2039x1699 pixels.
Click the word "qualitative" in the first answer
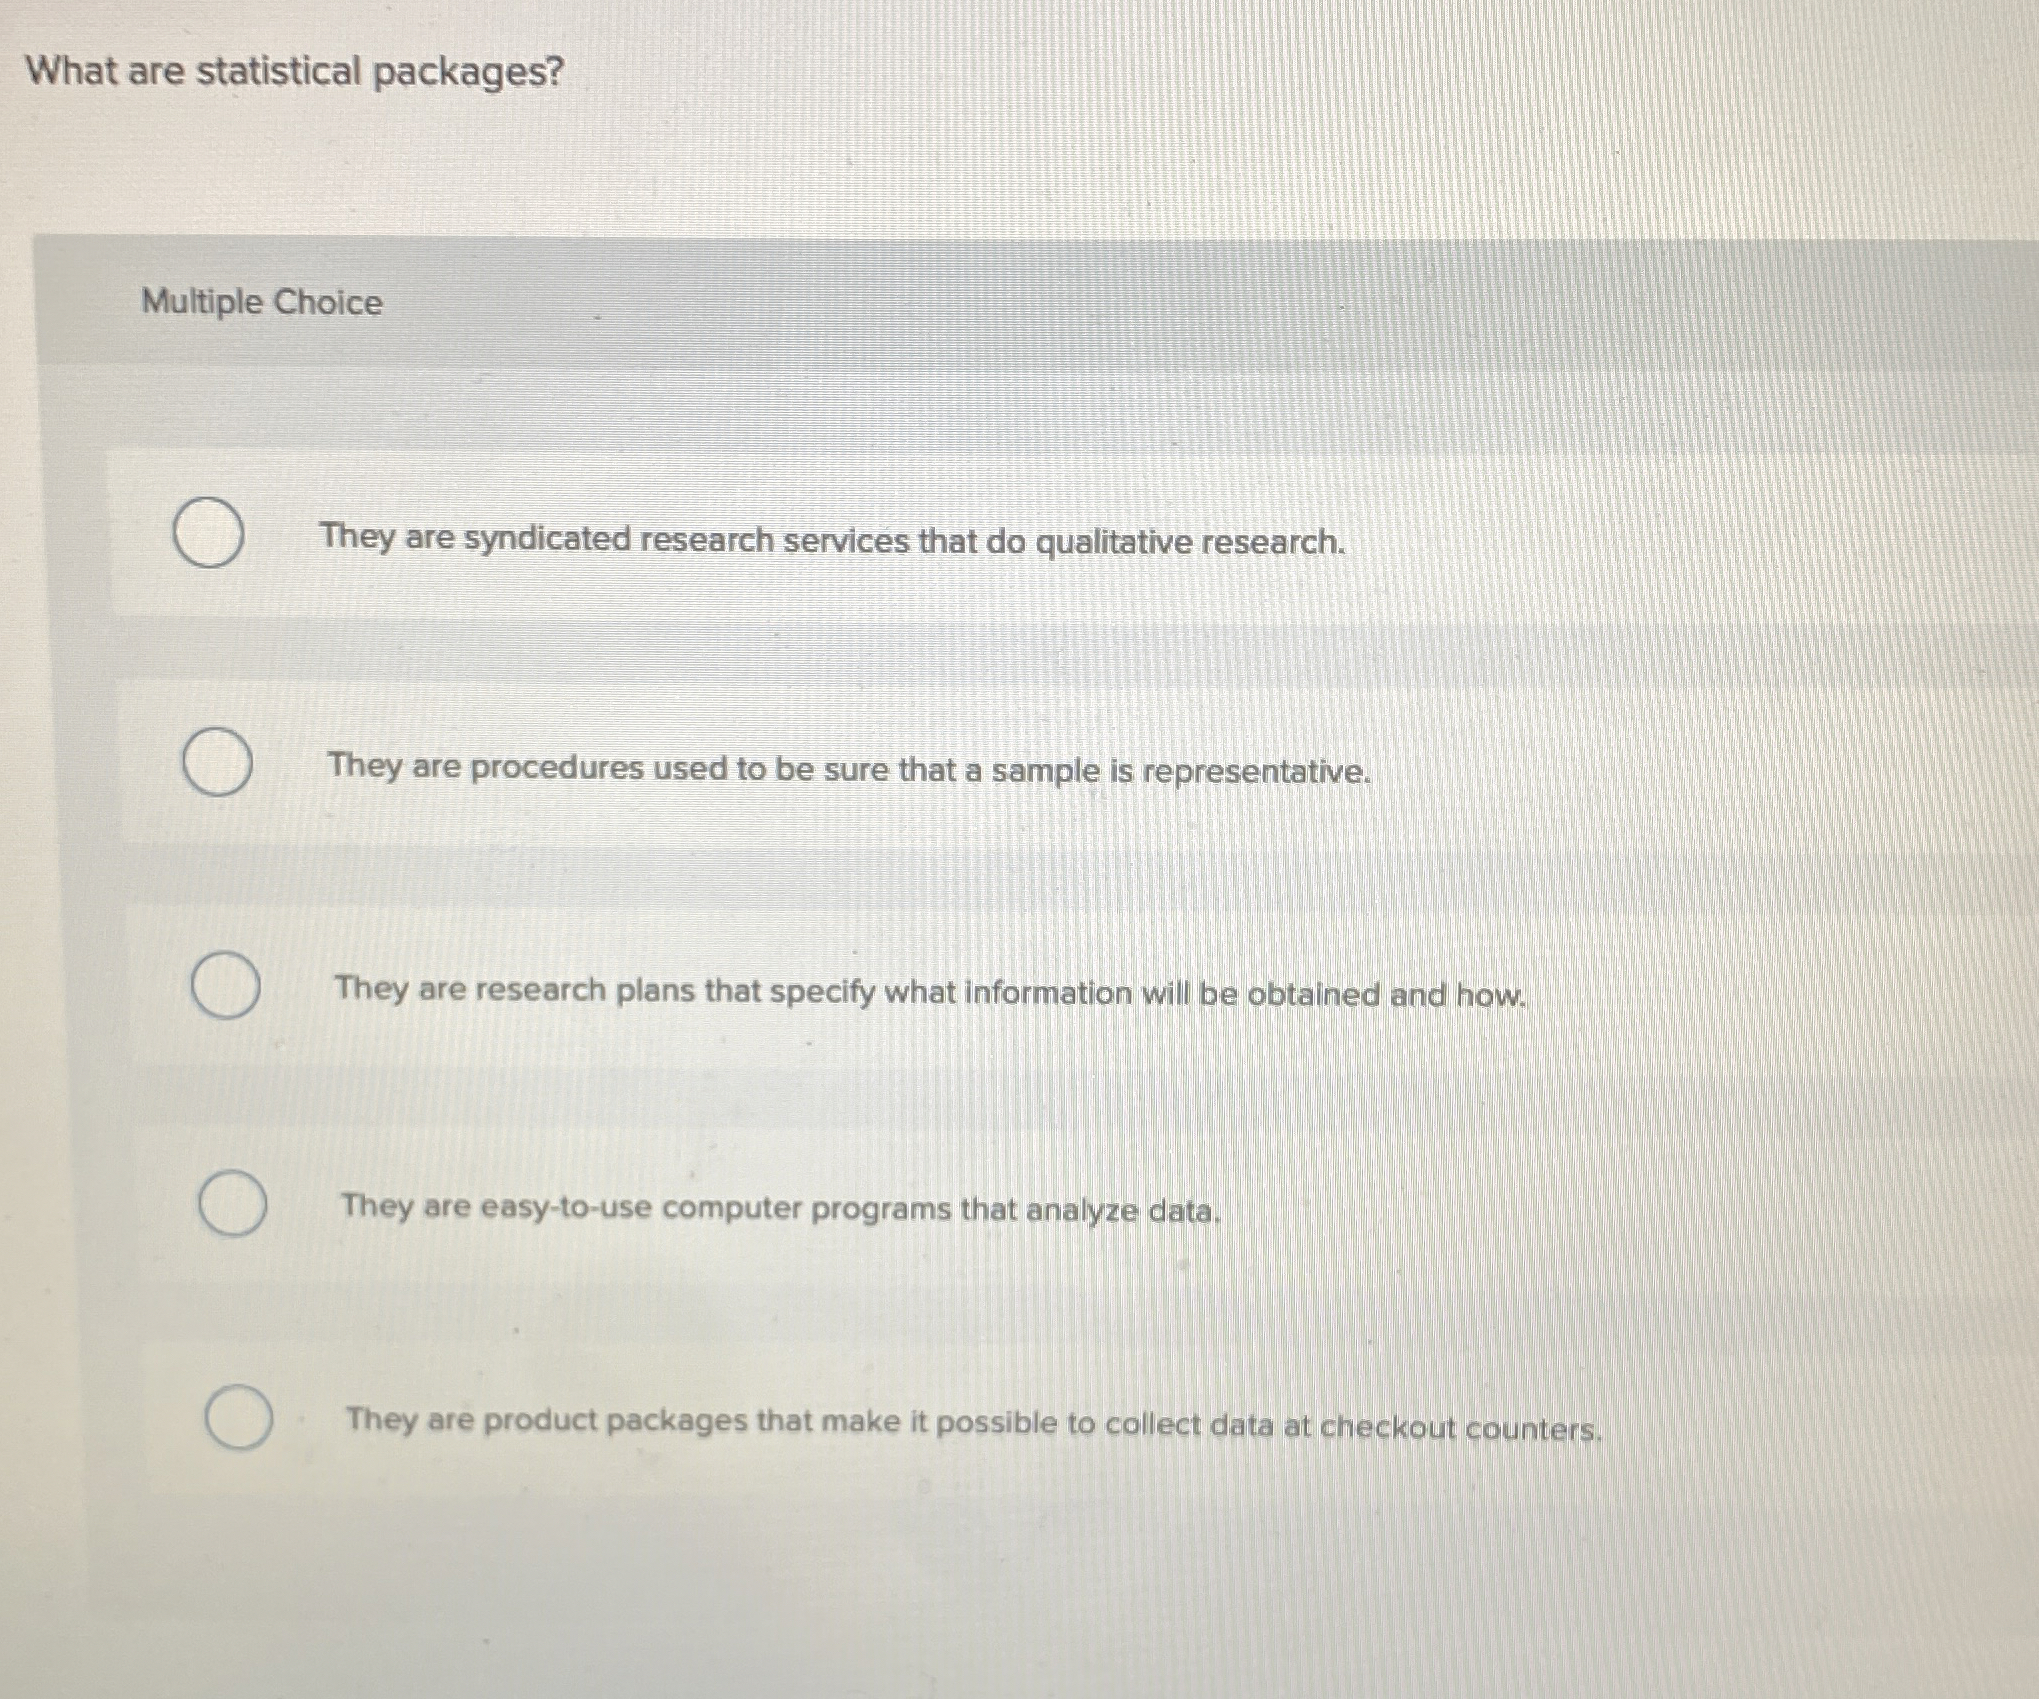pos(1113,543)
